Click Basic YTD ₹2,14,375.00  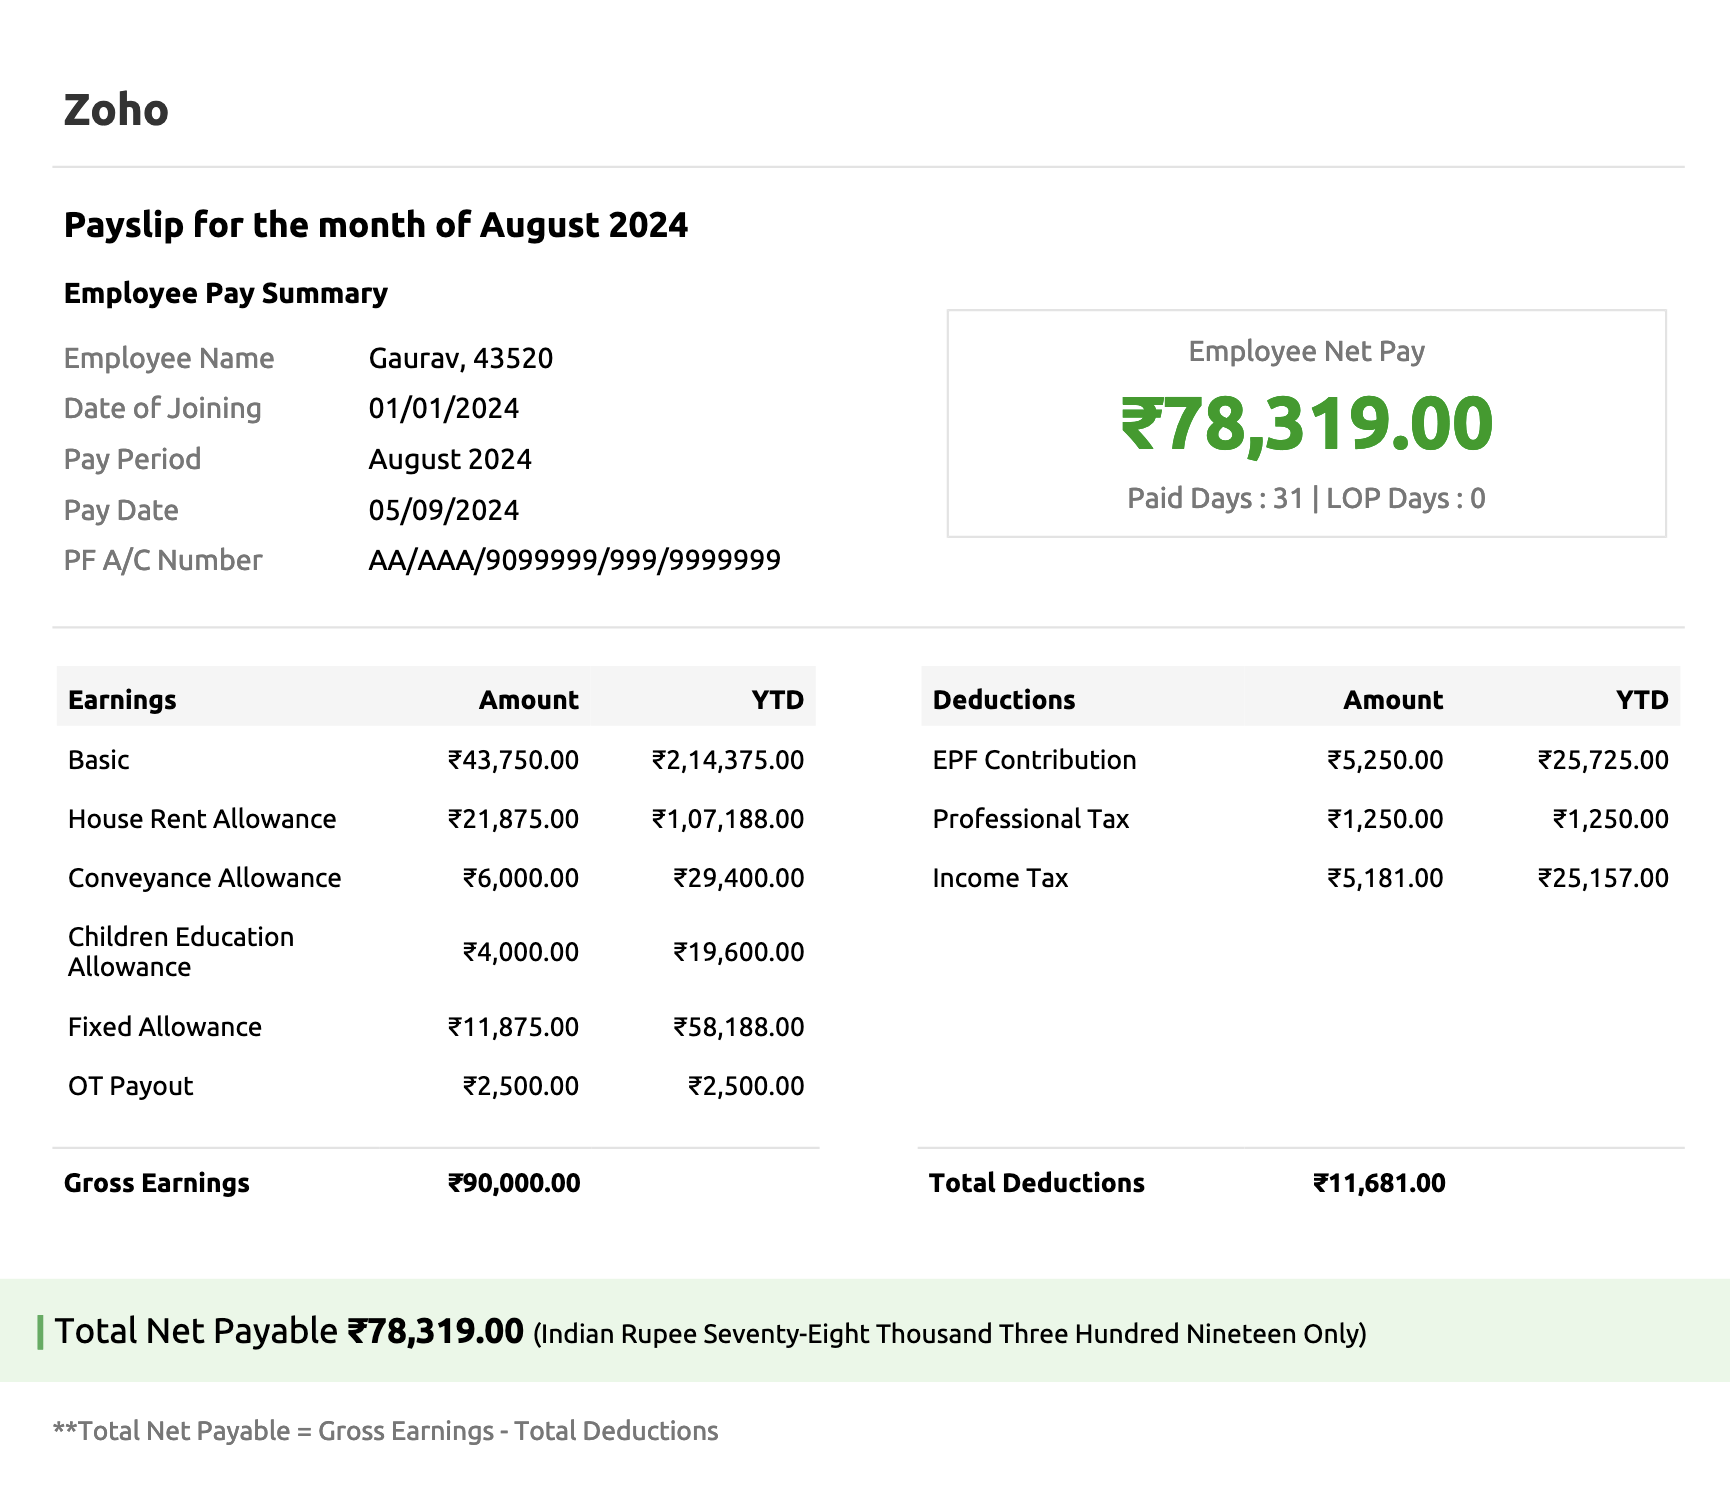tap(728, 760)
